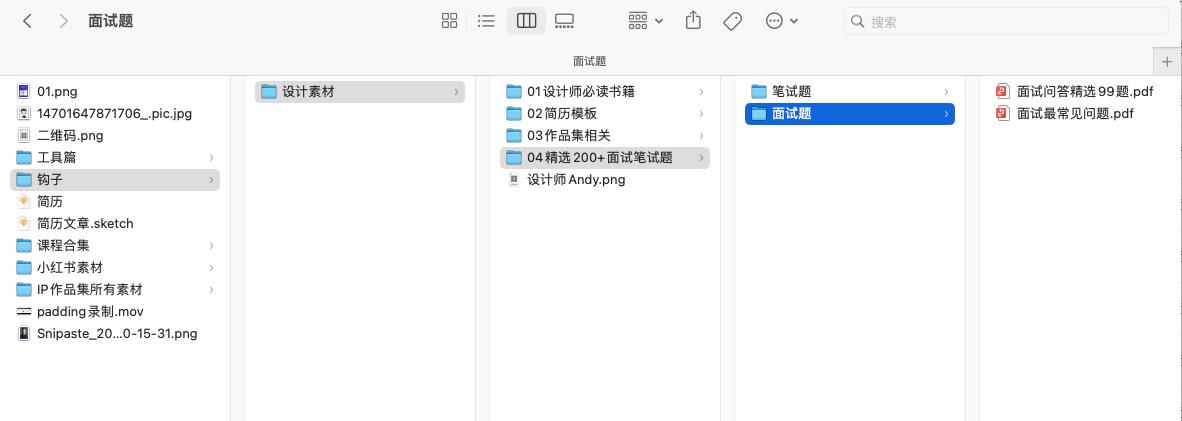Open the 课程合集 folder
Viewport: 1182px width, 421px height.
pos(115,245)
